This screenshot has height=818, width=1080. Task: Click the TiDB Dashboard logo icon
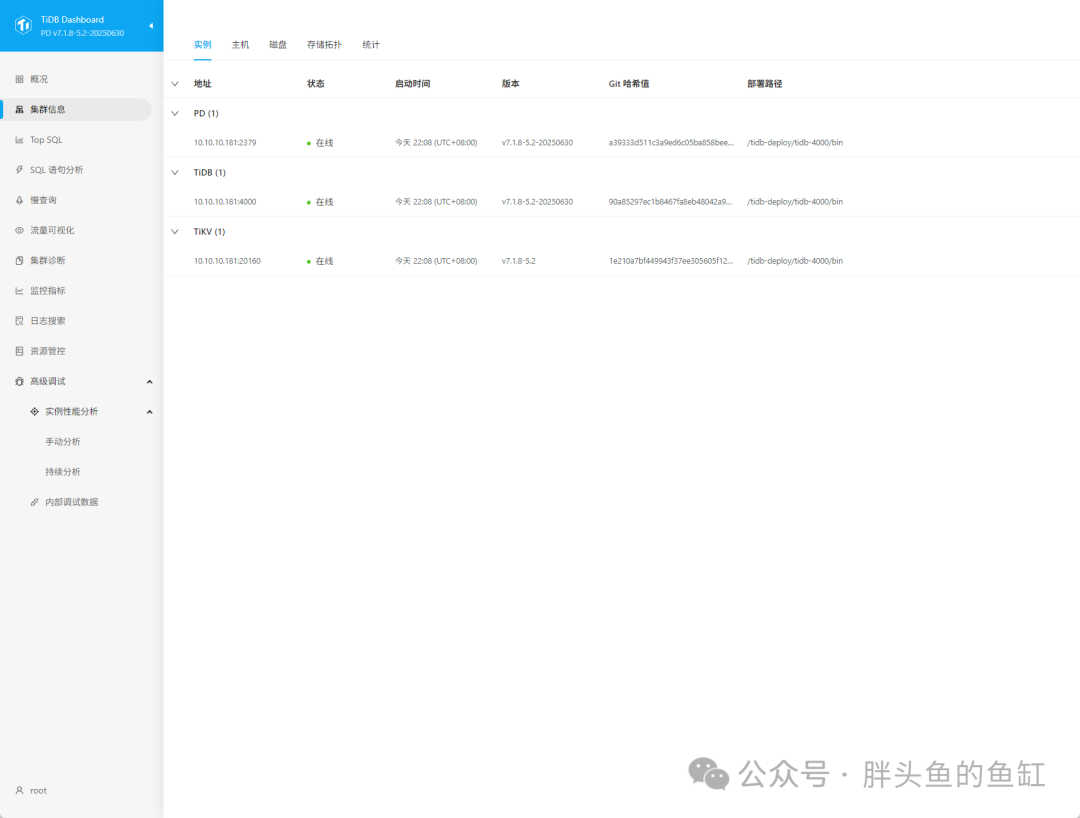23,25
